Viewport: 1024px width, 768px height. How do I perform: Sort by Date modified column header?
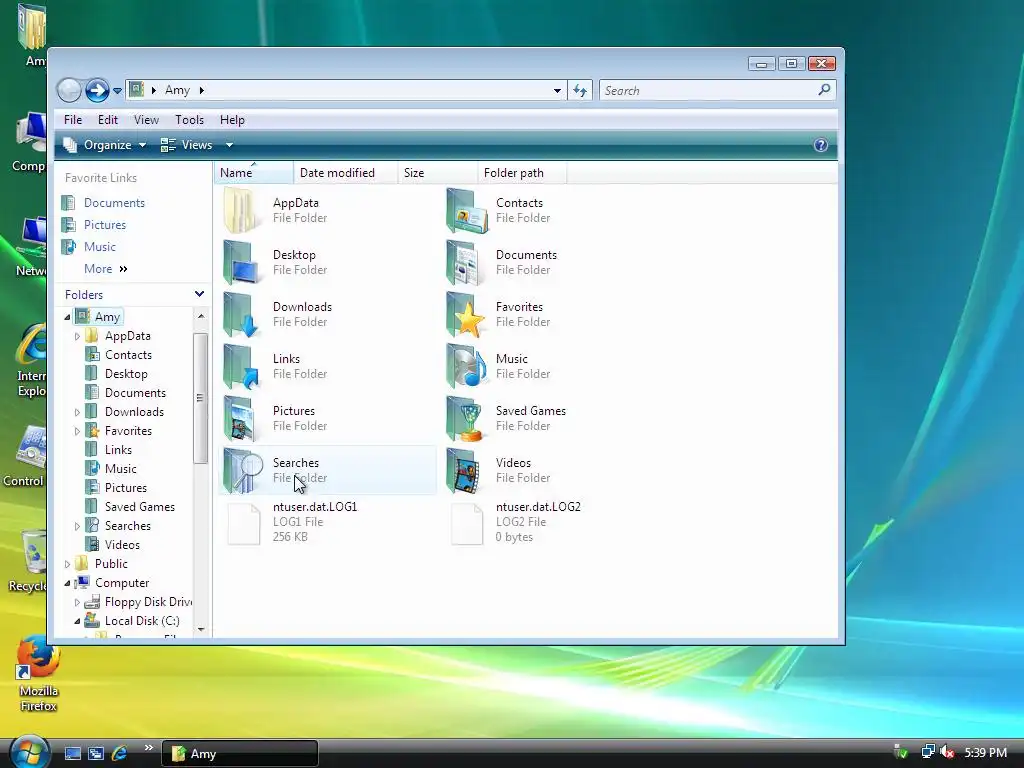pyautogui.click(x=345, y=172)
